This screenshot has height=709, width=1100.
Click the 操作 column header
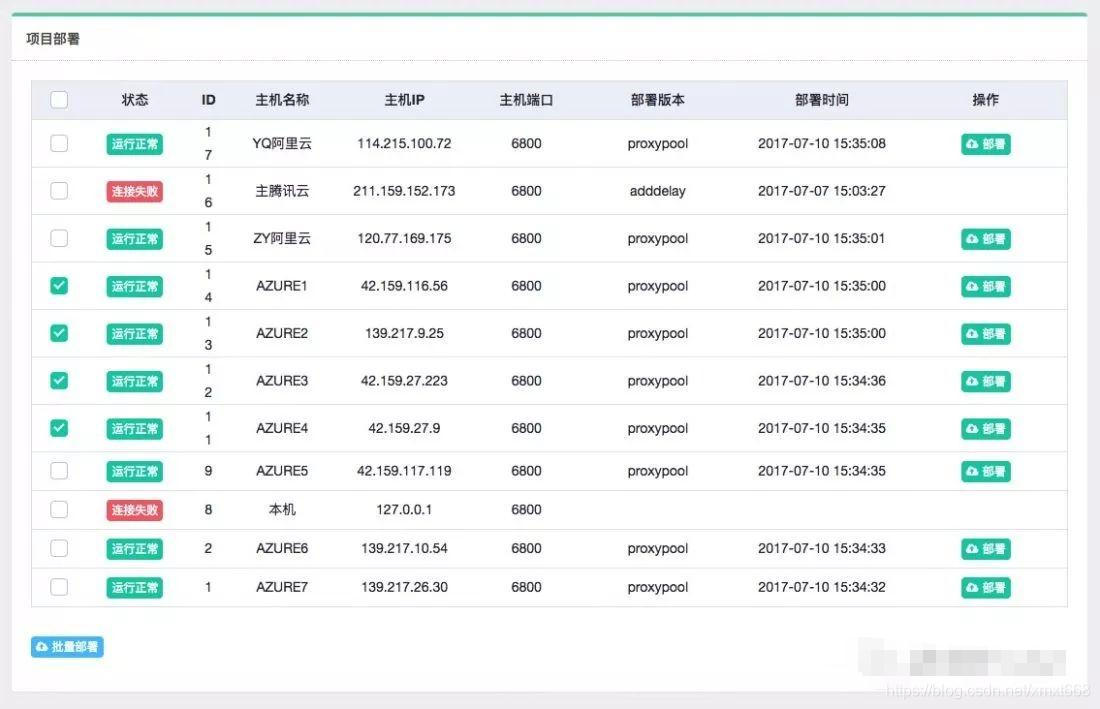click(x=986, y=100)
